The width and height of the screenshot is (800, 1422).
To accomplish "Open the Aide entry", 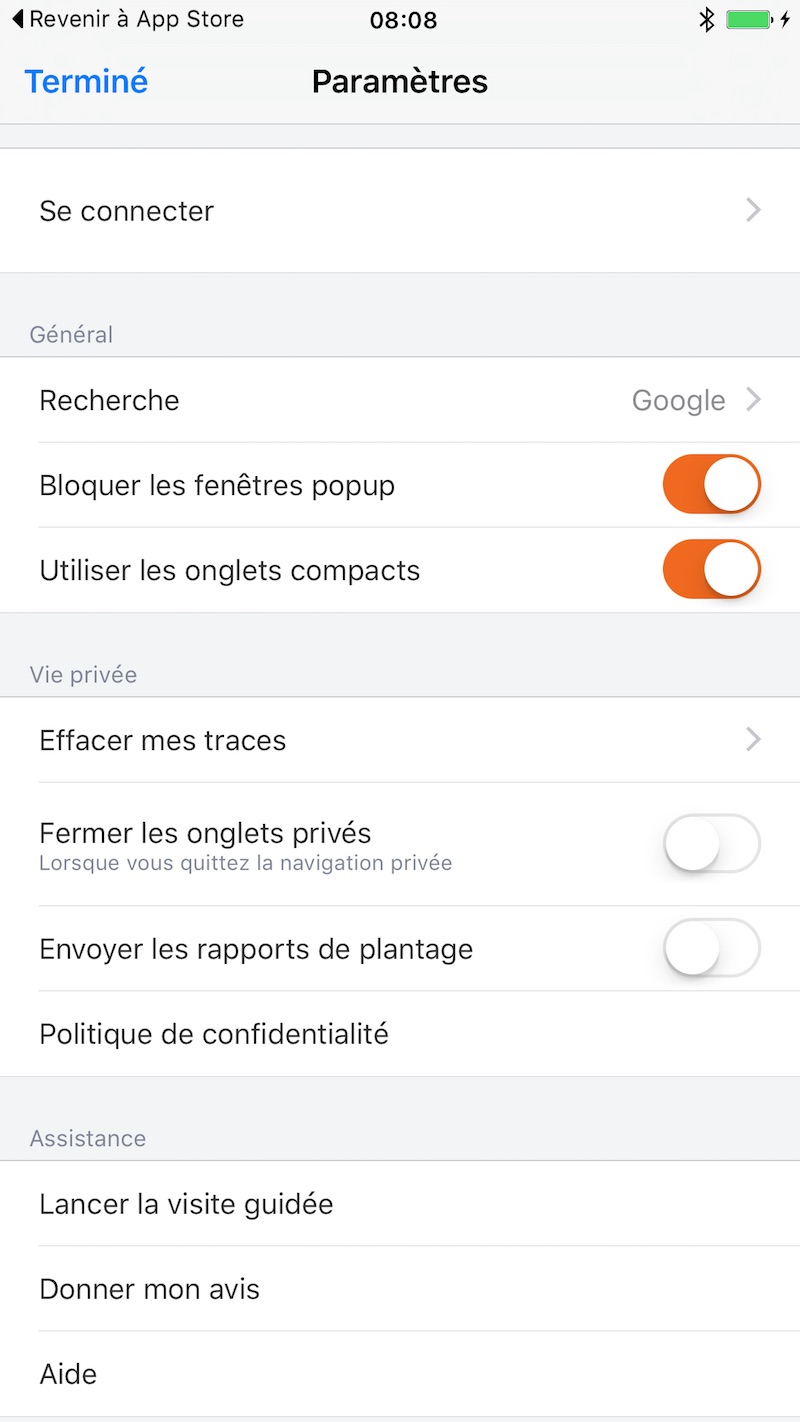I will (68, 1374).
